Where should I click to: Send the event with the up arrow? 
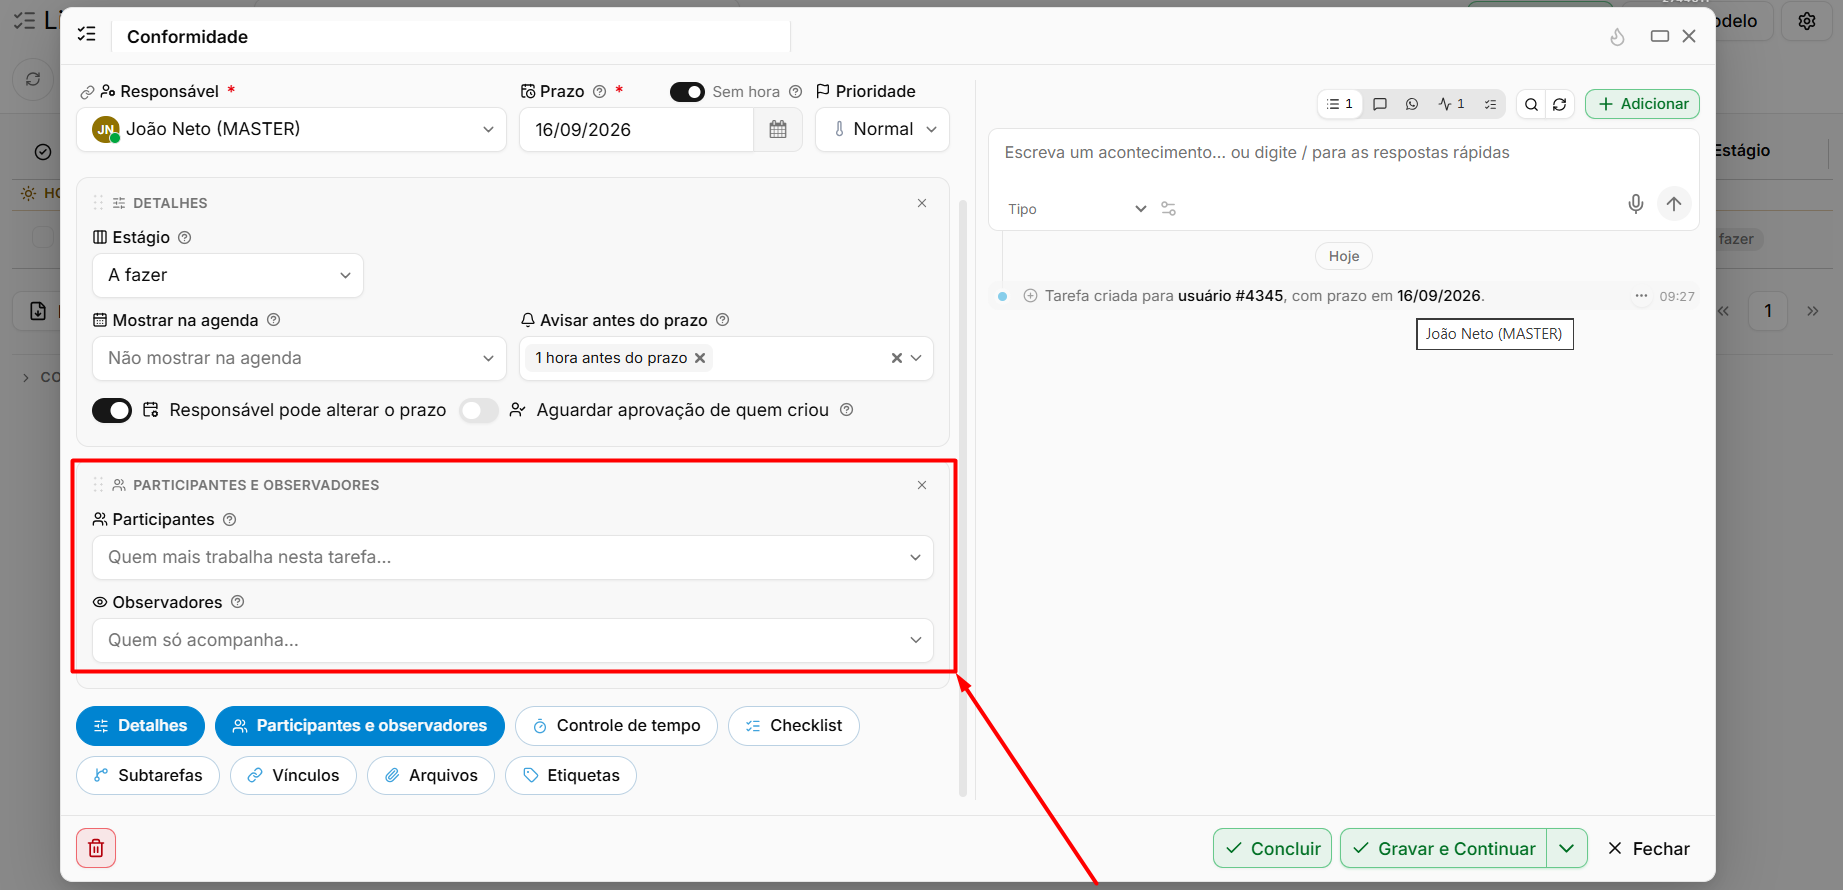1674,204
